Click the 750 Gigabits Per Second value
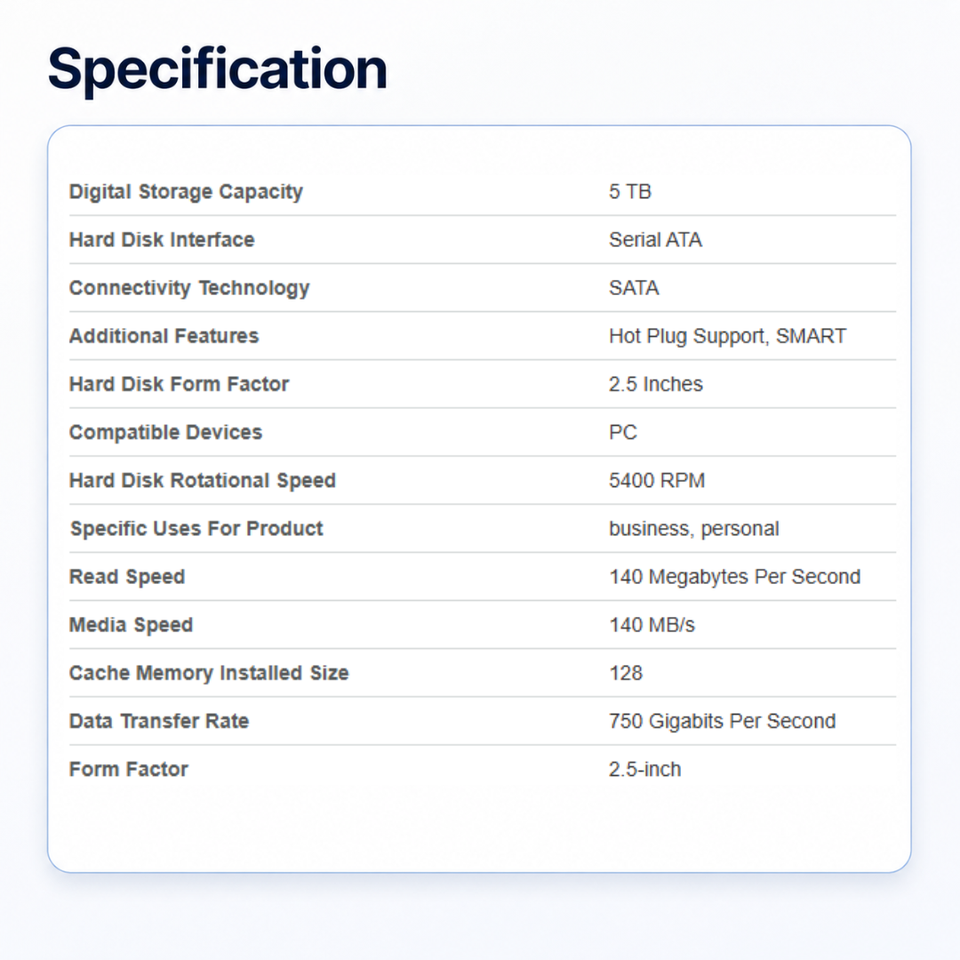960x960 pixels. click(722, 721)
